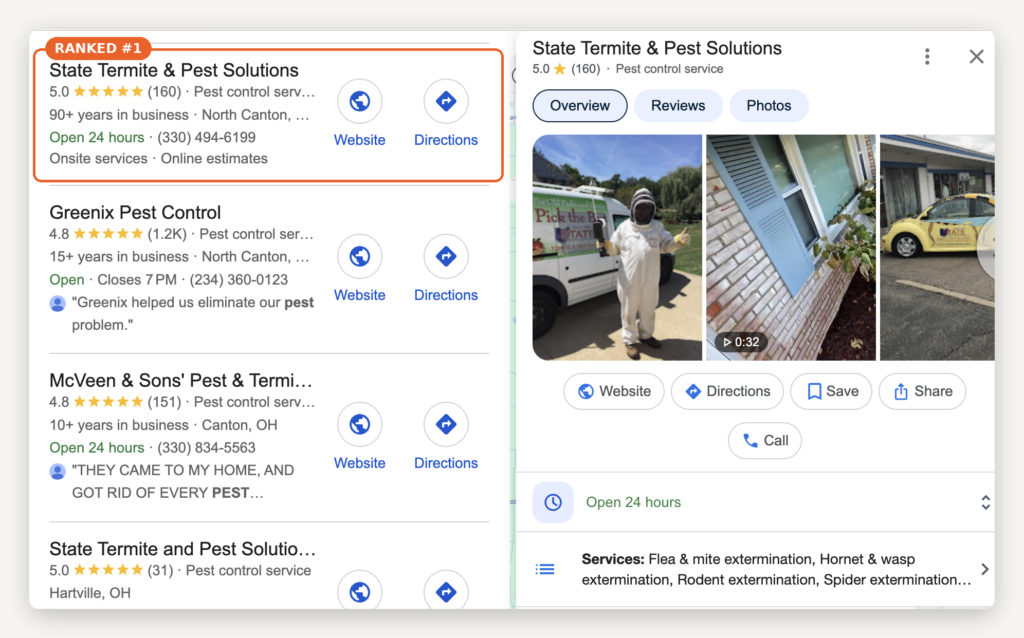Screen dimensions: 1024x638
Task: Click Directions icon for McVeen & Sons' listing
Action: pyautogui.click(x=446, y=424)
